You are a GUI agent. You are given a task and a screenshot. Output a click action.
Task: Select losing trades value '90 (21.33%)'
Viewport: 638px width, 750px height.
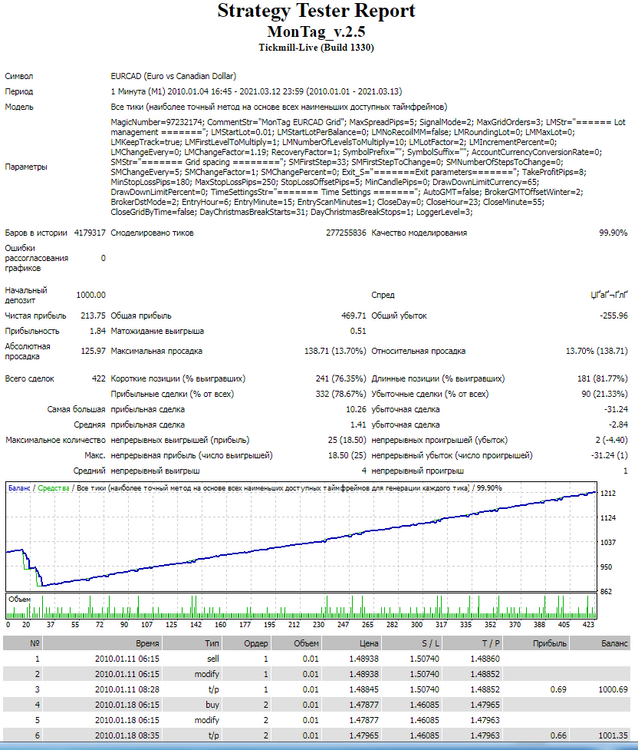click(x=604, y=394)
